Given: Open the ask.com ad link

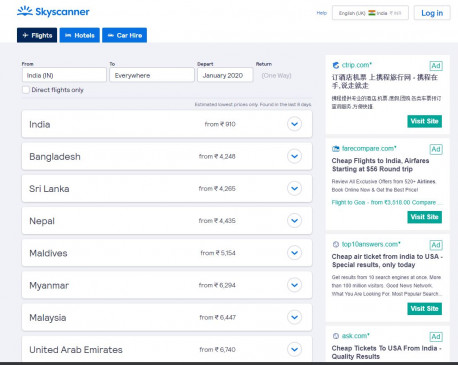Looking at the screenshot, I should click(355, 336).
